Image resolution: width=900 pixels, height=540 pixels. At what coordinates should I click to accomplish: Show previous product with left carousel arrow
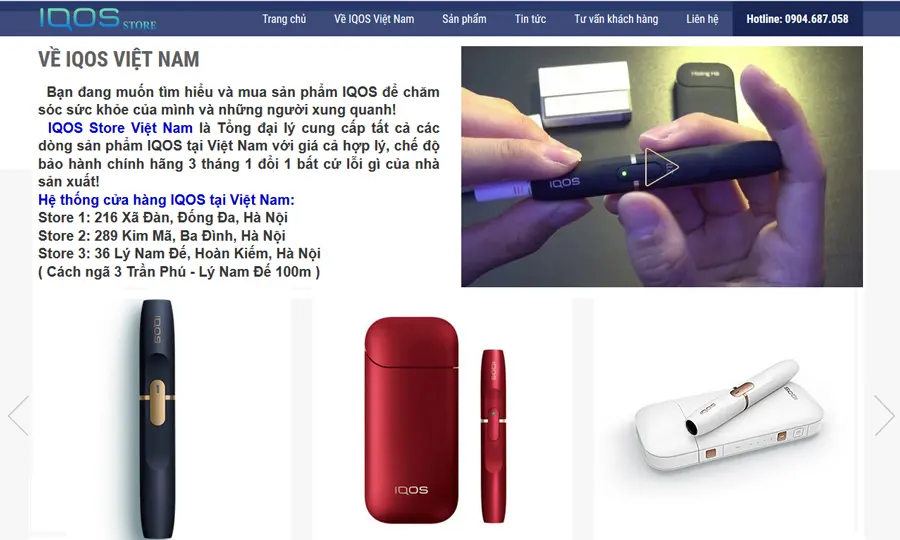pos(18,415)
